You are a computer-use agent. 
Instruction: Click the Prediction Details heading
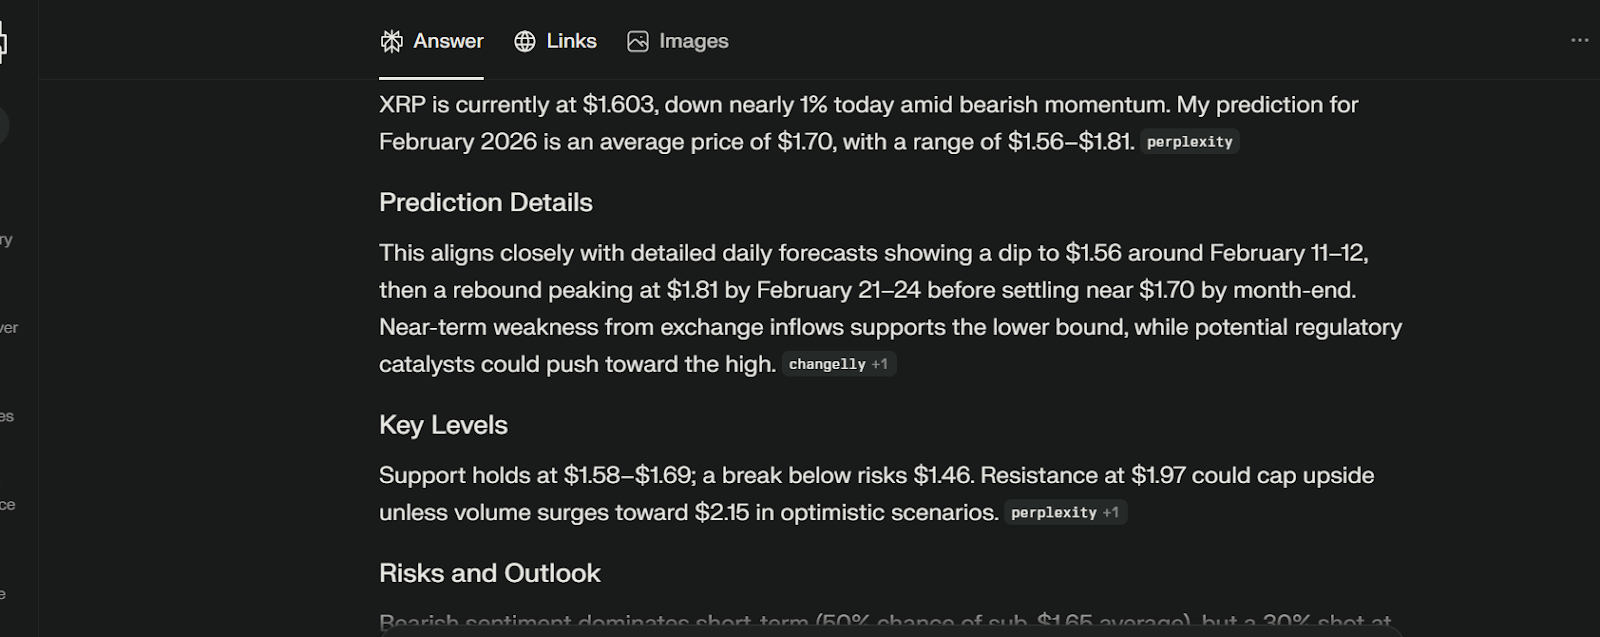[x=486, y=202]
